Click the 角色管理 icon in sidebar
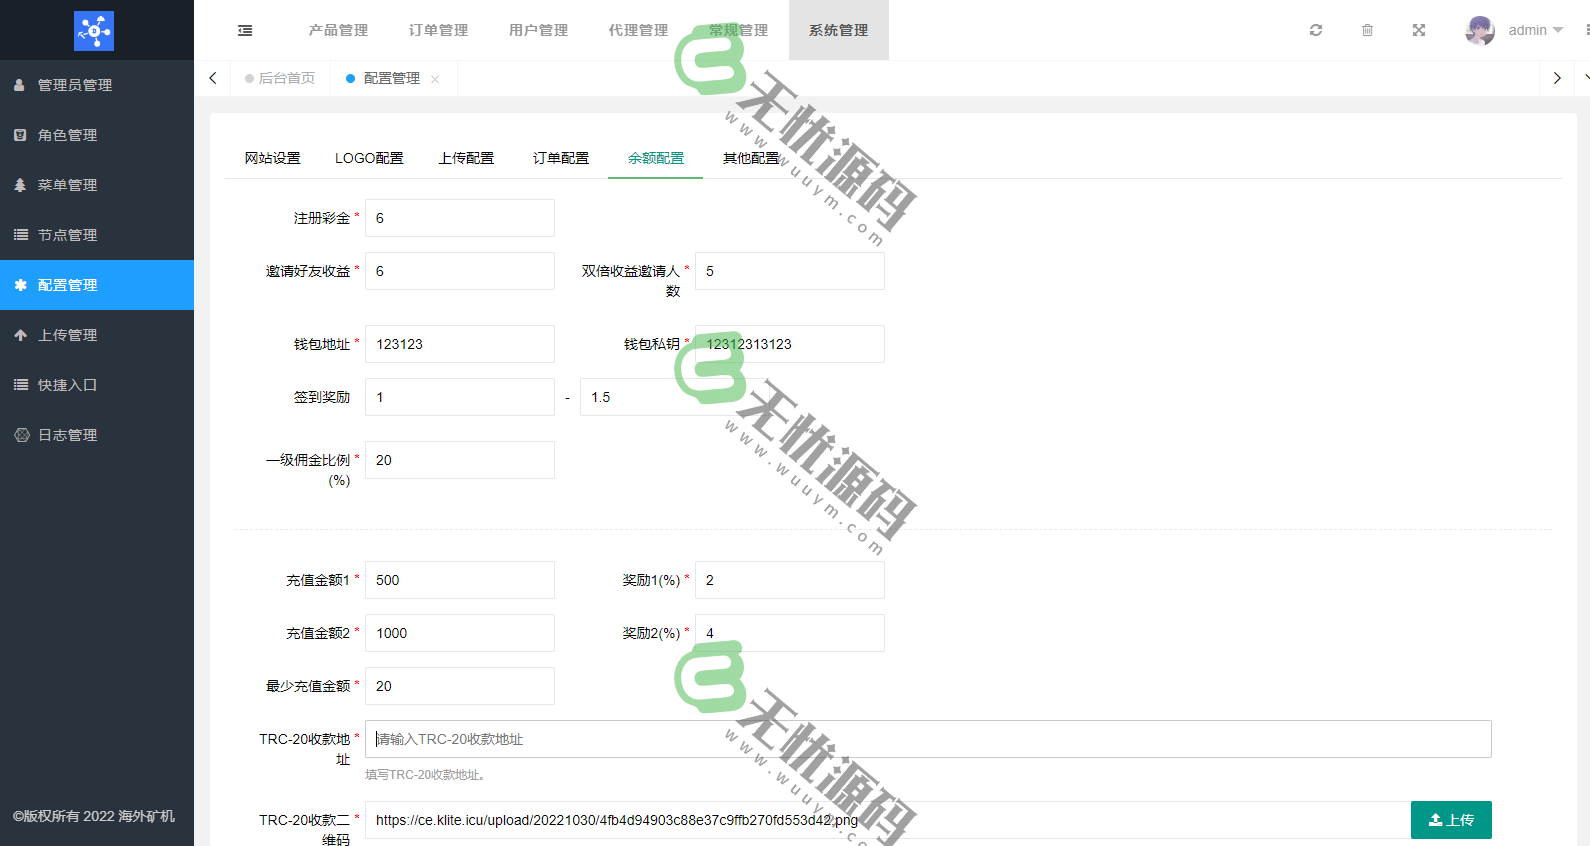The image size is (1590, 846). (x=20, y=135)
